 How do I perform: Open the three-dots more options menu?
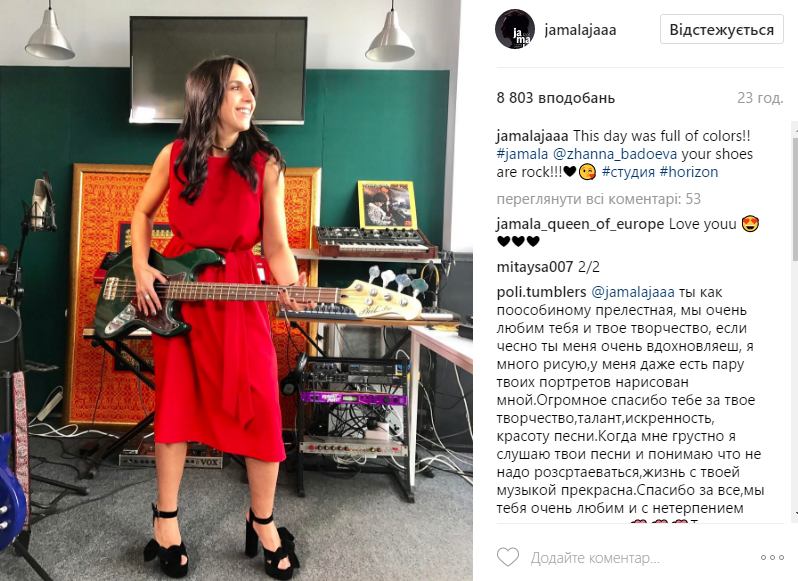pyautogui.click(x=772, y=558)
